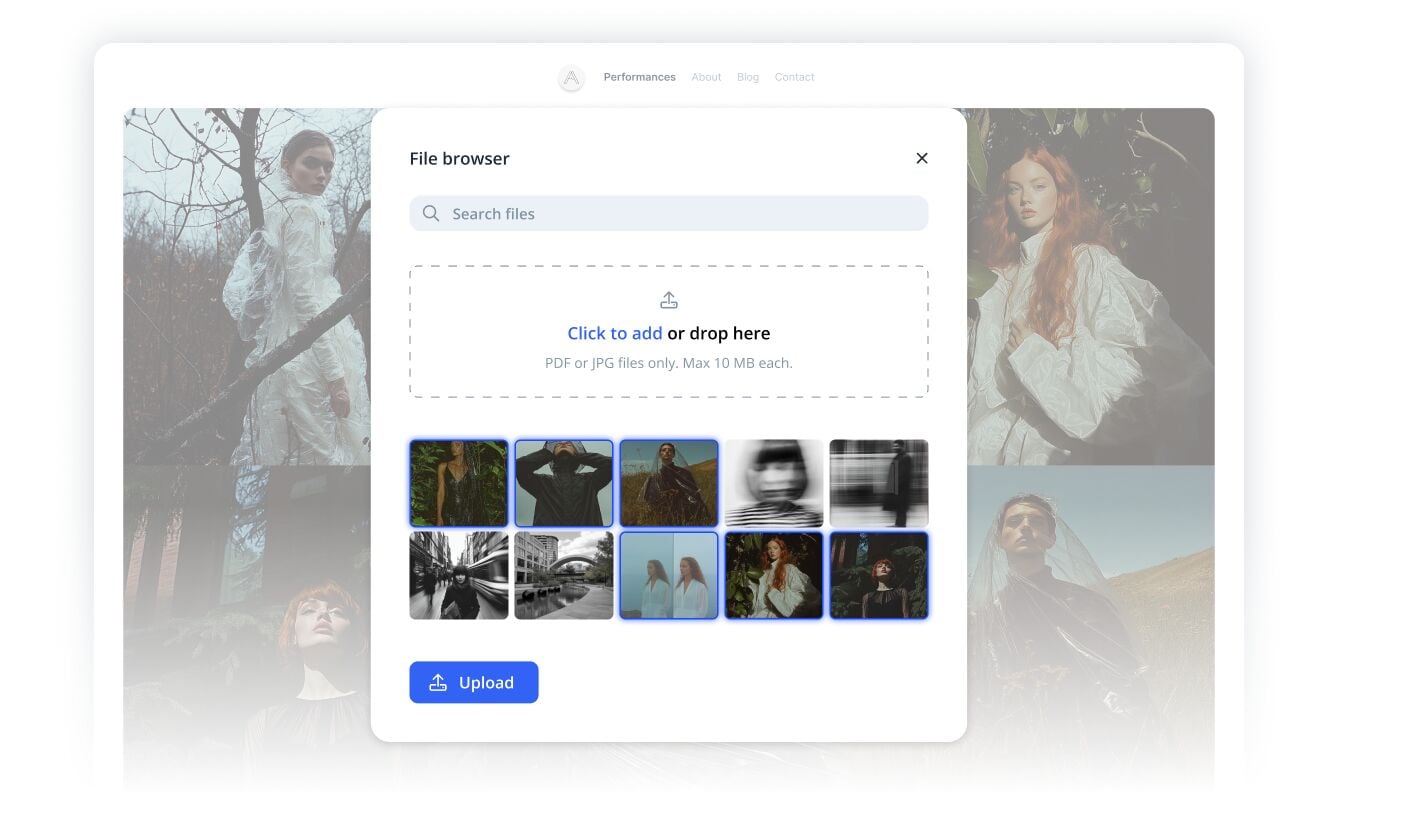Go to the About page
Screen dimensions: 1410x823
click(x=706, y=77)
